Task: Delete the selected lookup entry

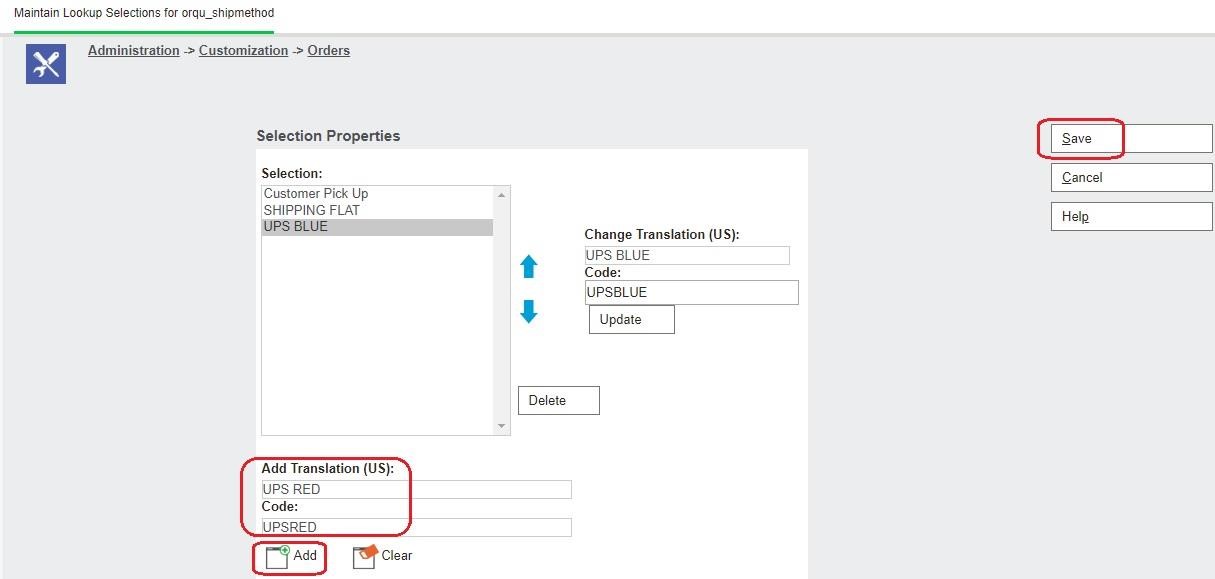Action: pyautogui.click(x=558, y=400)
